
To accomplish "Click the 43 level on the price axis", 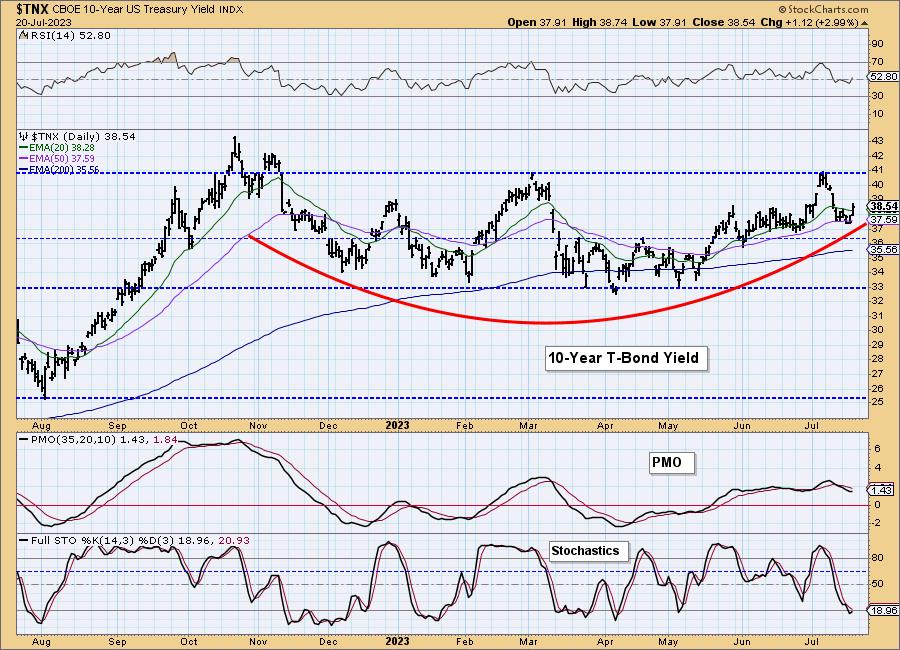I will [877, 141].
